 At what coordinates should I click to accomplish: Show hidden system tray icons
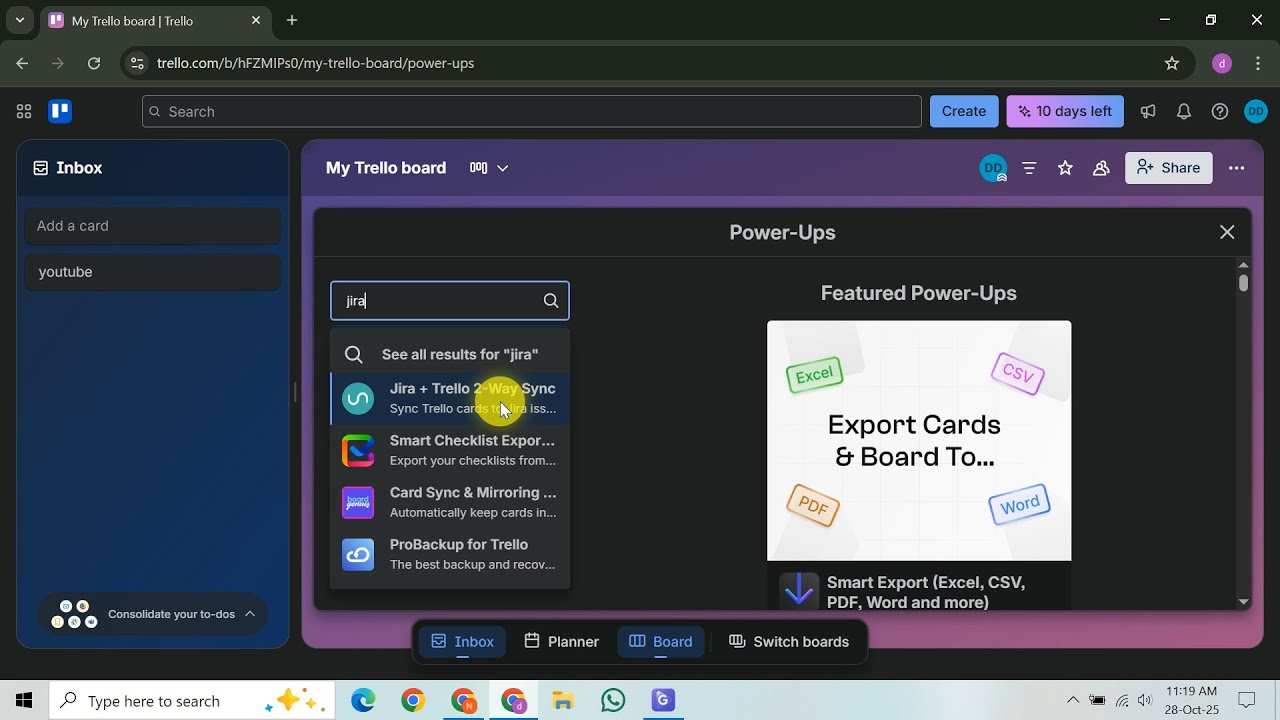(x=1073, y=701)
